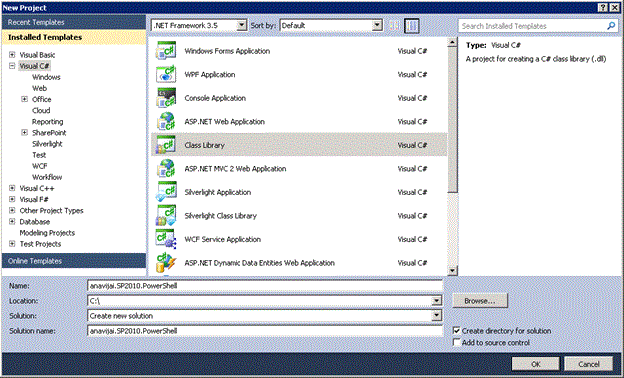Click the ASP.NET MVC 2 Web Application icon
This screenshot has height=378, width=624.
pos(166,168)
